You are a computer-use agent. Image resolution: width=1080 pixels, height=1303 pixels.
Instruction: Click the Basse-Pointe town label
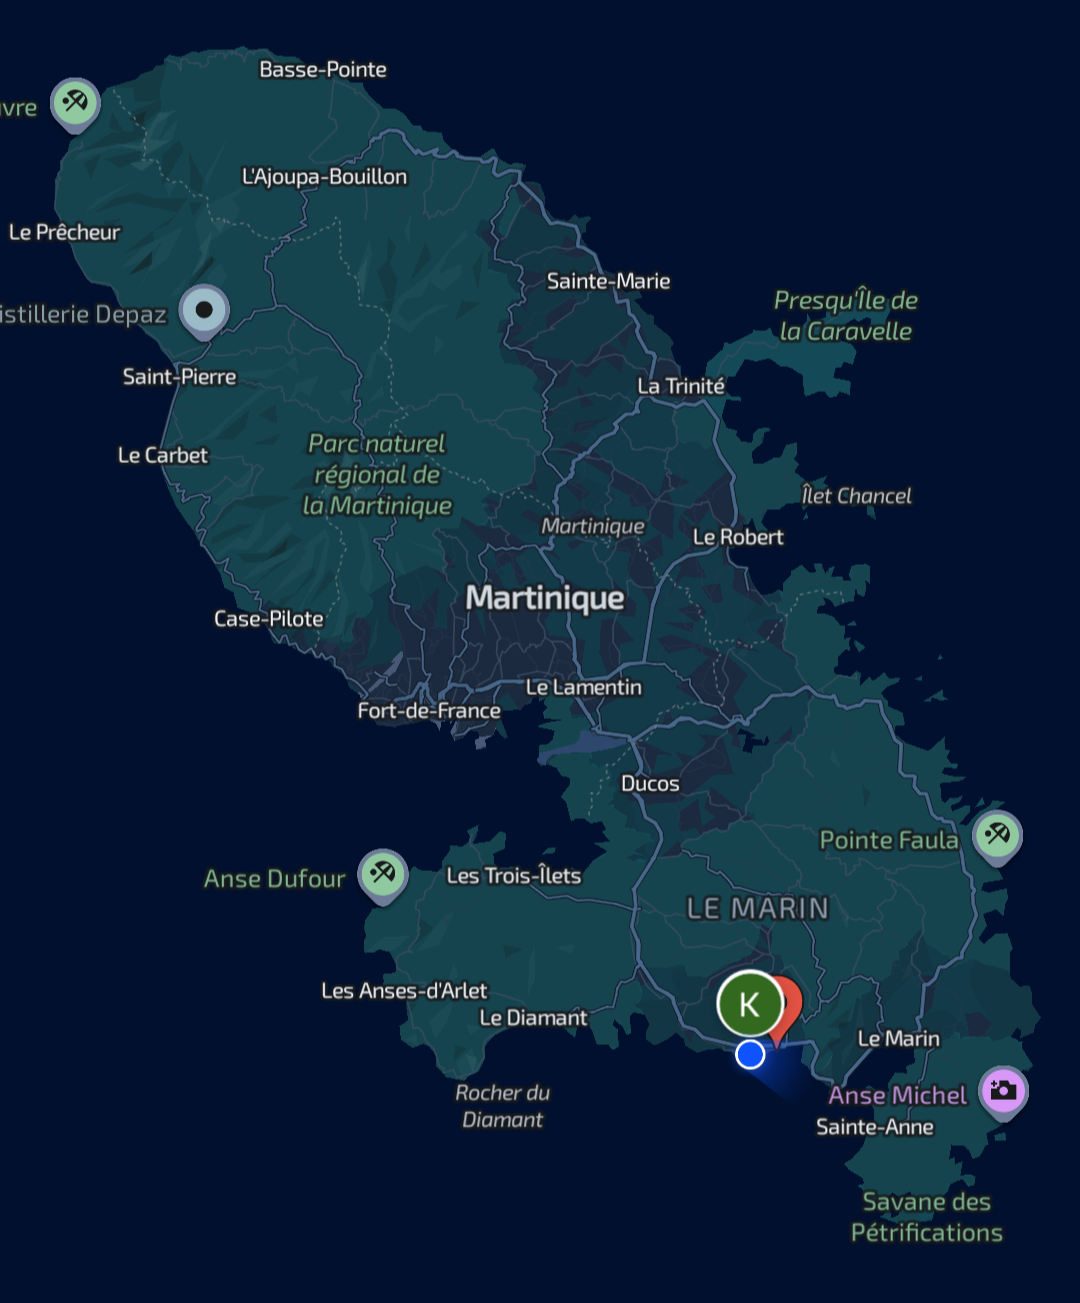(323, 69)
